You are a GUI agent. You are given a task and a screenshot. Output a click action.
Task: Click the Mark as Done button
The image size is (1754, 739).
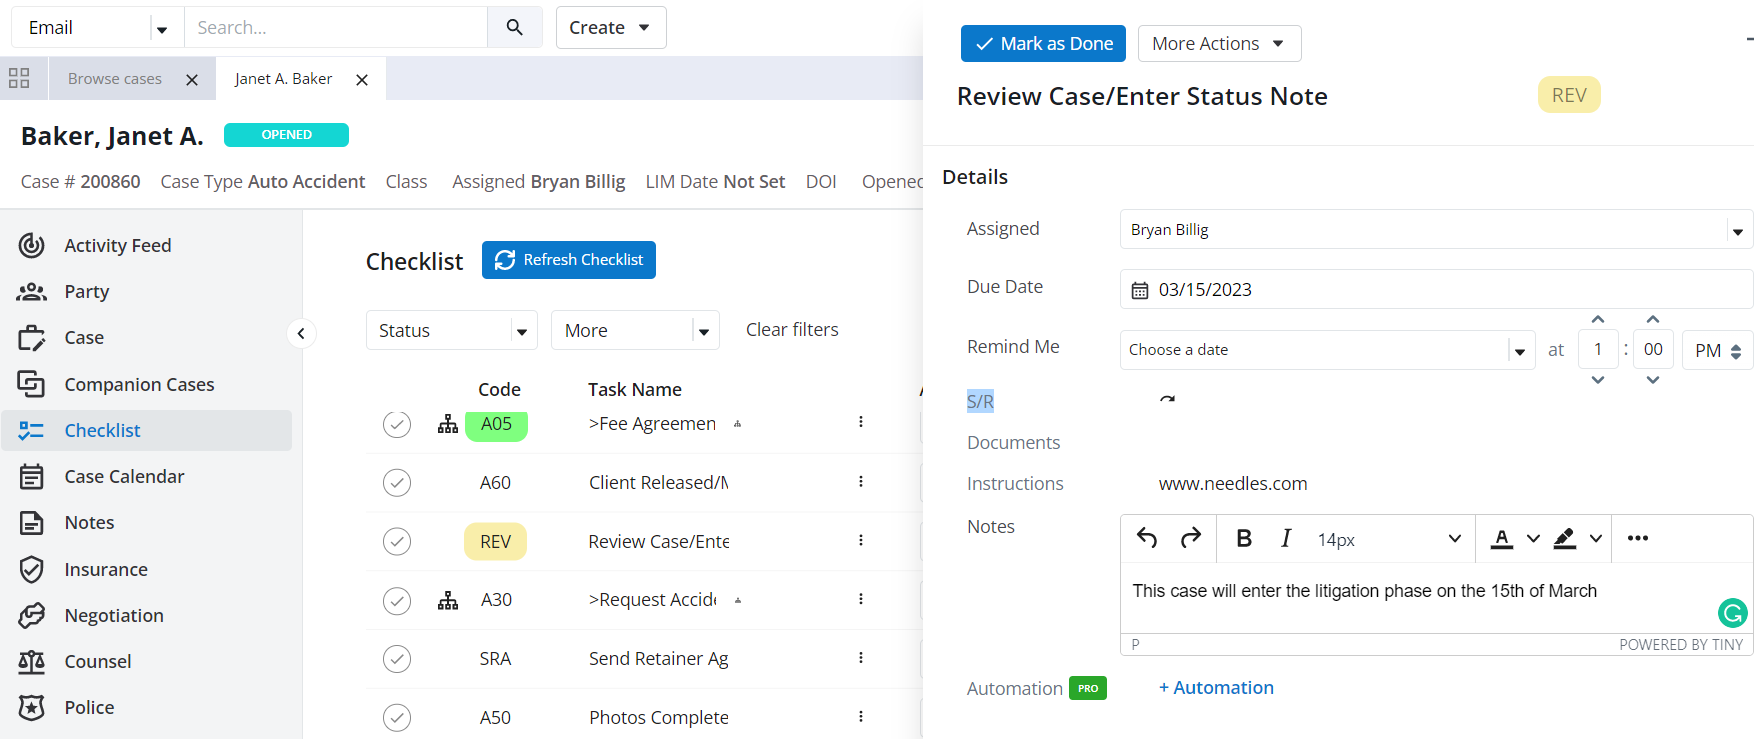[x=1043, y=44]
